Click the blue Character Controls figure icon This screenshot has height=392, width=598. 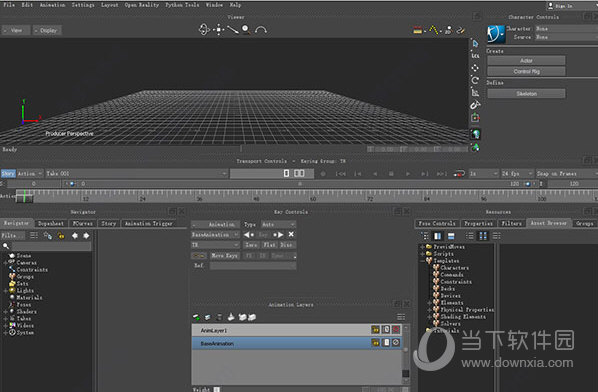496,34
